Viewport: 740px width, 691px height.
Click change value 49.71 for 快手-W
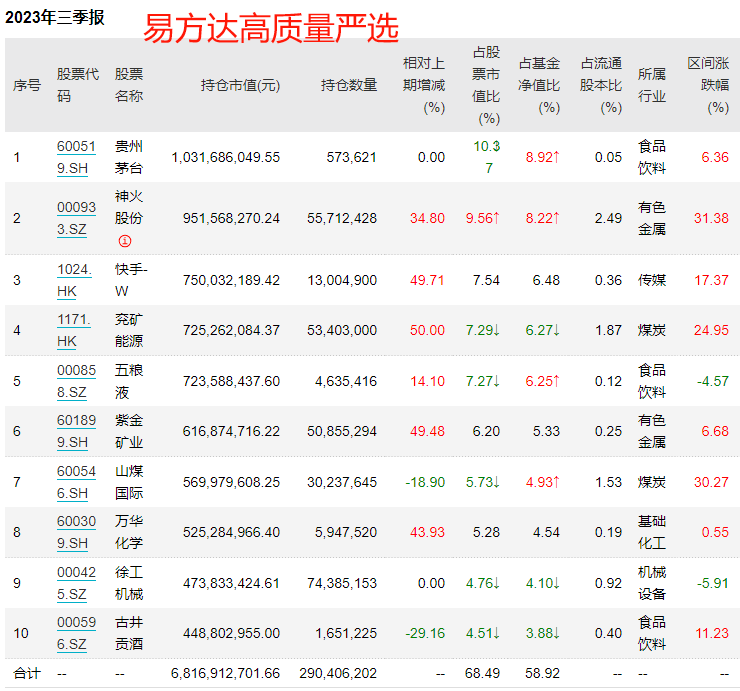pyautogui.click(x=427, y=280)
